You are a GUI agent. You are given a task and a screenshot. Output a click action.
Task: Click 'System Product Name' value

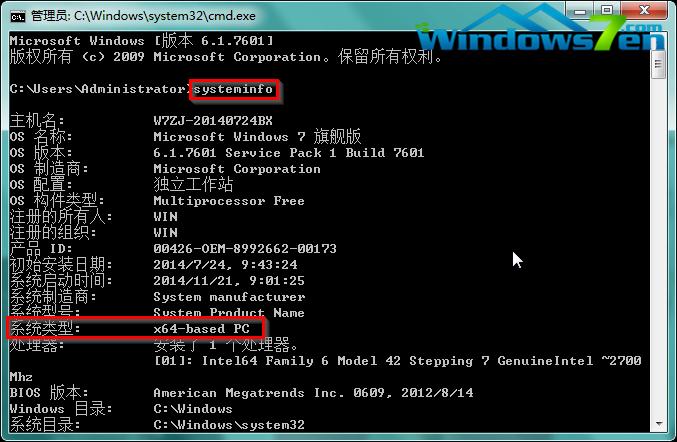tap(229, 312)
